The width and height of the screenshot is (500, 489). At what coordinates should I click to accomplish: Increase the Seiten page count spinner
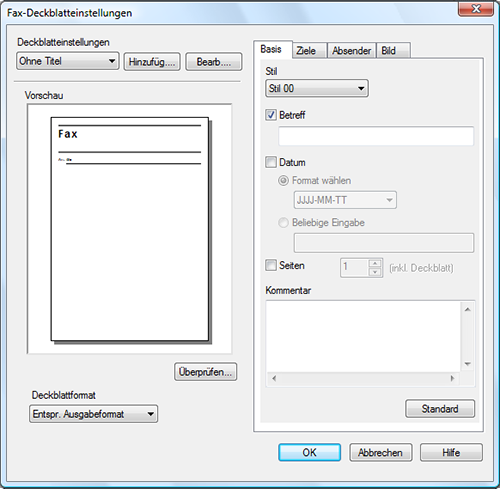(x=375, y=263)
